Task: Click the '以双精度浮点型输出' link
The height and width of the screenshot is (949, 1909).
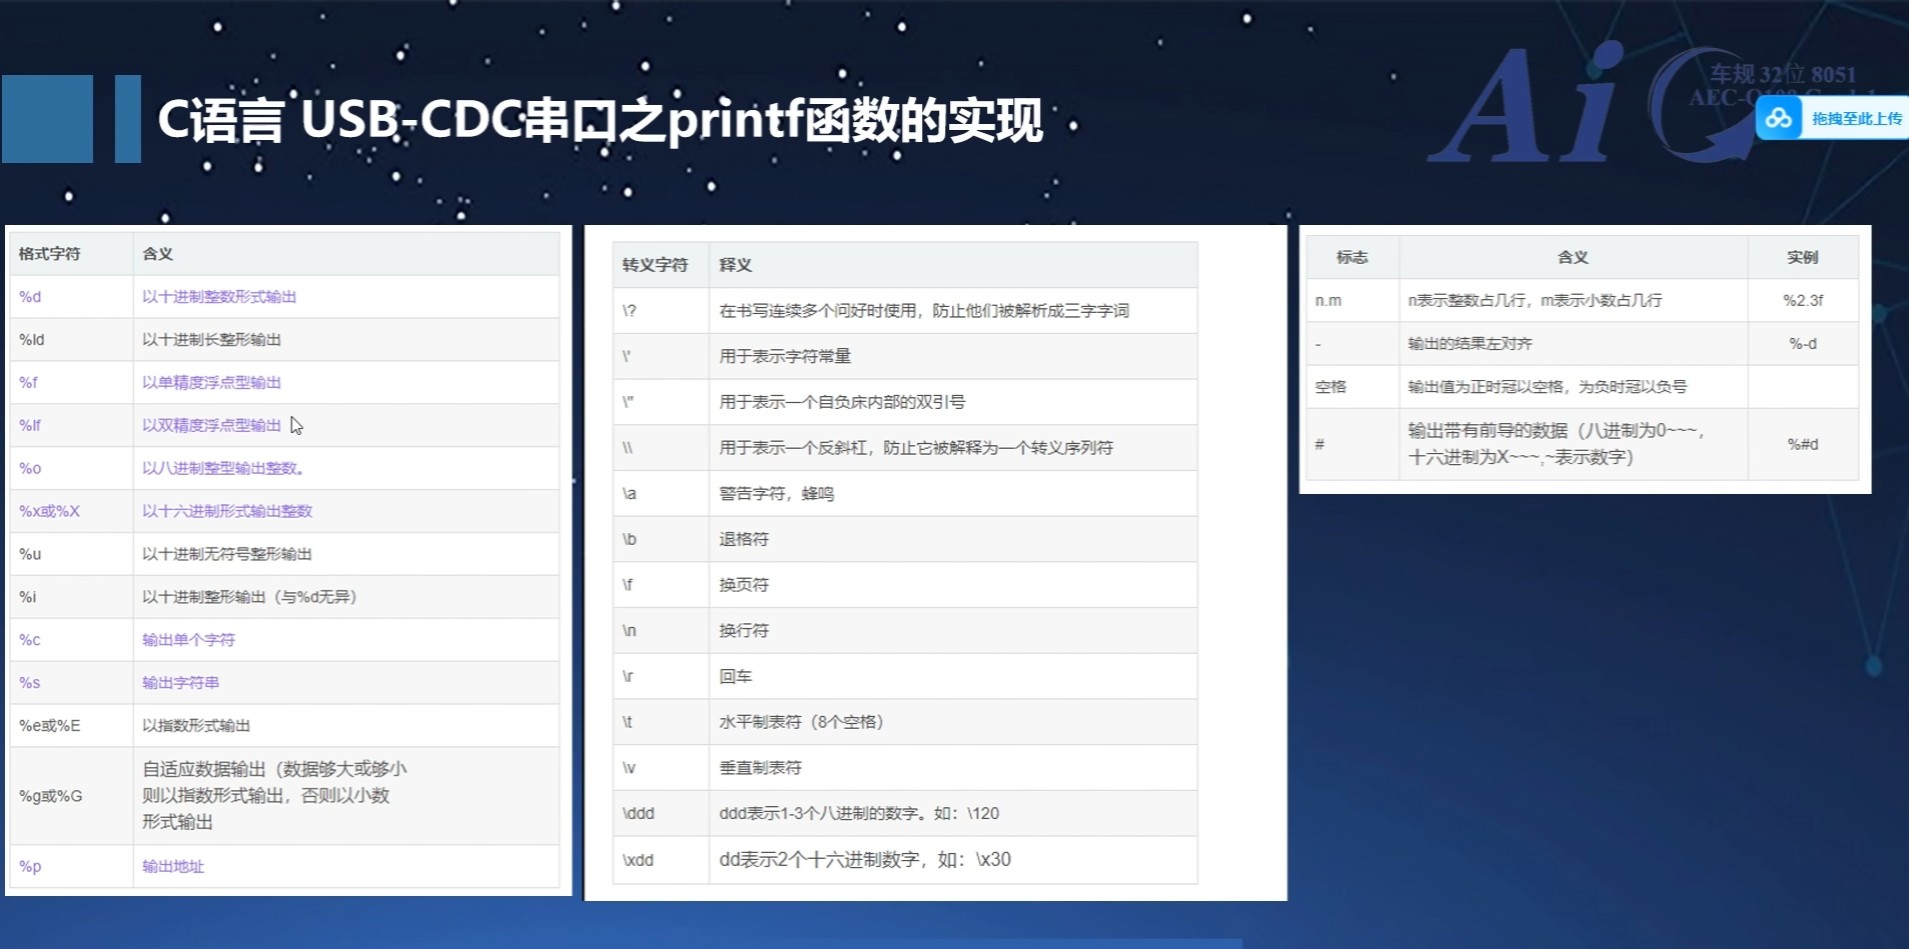Action: (x=211, y=426)
